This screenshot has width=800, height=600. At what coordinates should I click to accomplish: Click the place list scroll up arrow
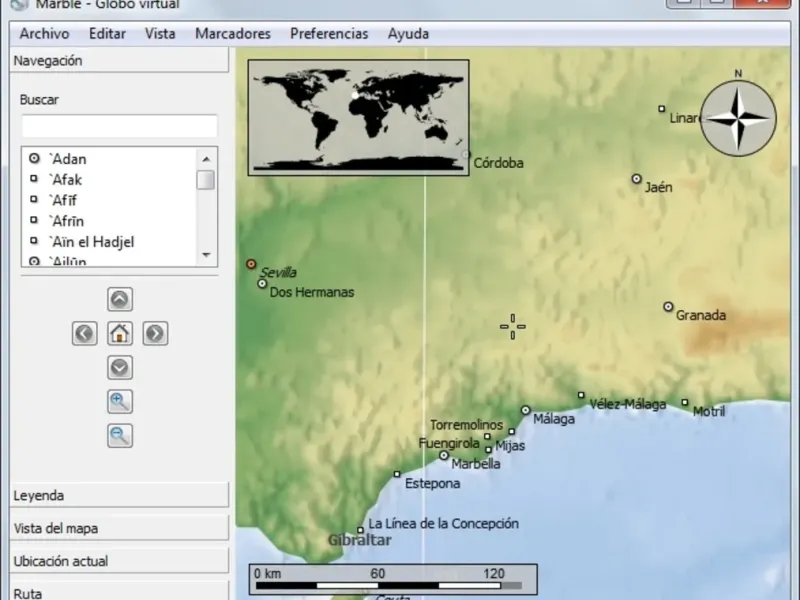pos(206,159)
